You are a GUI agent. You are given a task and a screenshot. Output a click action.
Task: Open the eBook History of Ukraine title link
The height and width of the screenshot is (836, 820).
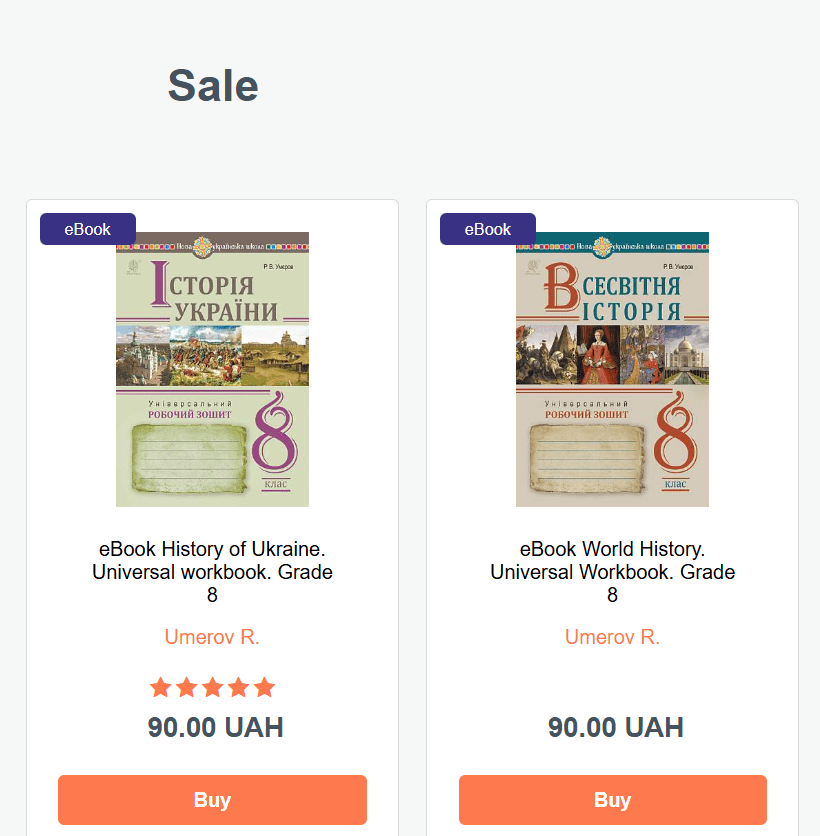click(212, 572)
